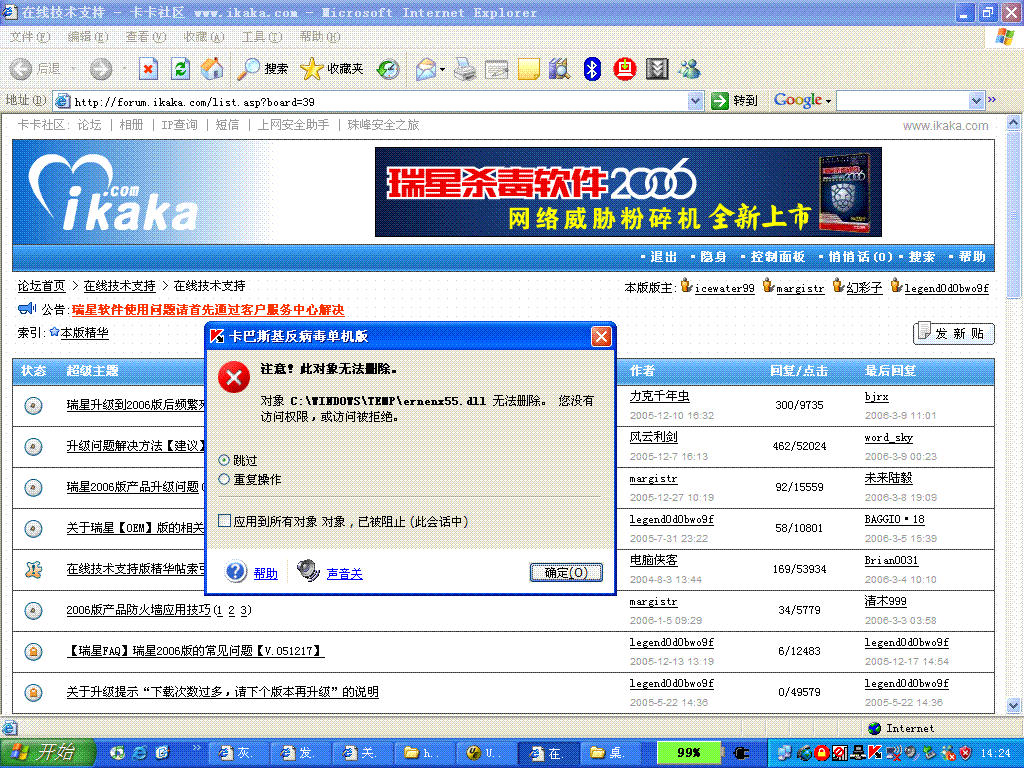The width and height of the screenshot is (1024, 768).
Task: Click the Messenger people icon in toolbar
Action: [689, 69]
